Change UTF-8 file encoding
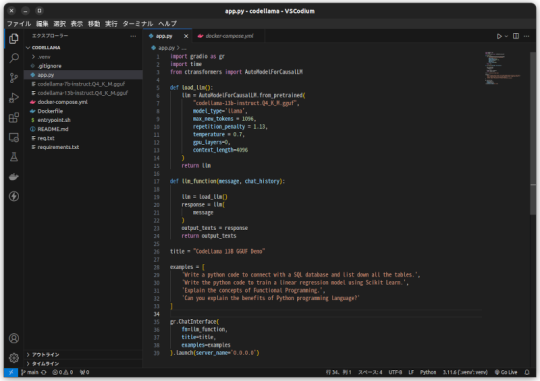The width and height of the screenshot is (540, 381). coord(395,372)
